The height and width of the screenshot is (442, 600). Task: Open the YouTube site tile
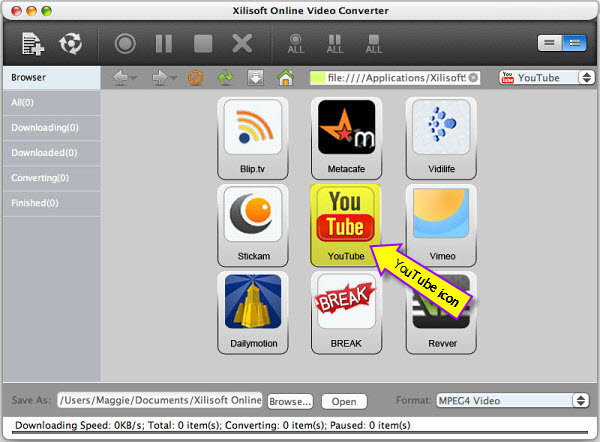tap(346, 225)
